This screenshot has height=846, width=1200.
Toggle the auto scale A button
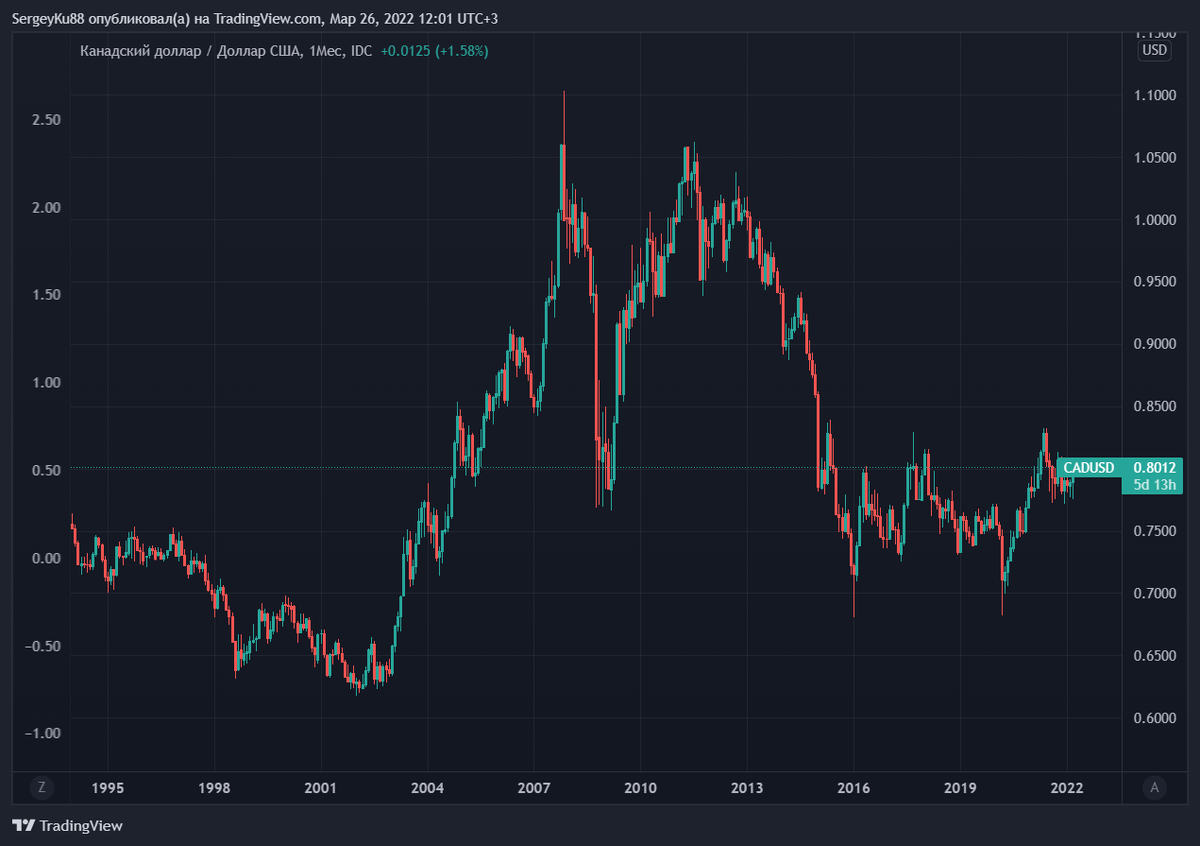(1155, 787)
